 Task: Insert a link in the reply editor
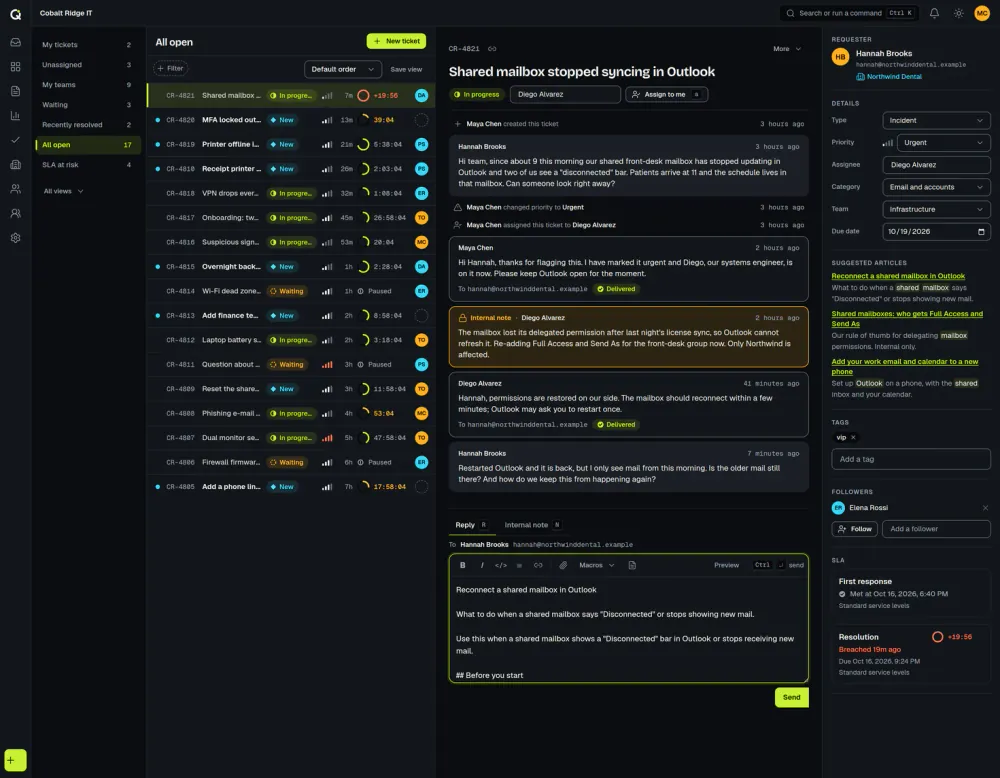coord(538,565)
